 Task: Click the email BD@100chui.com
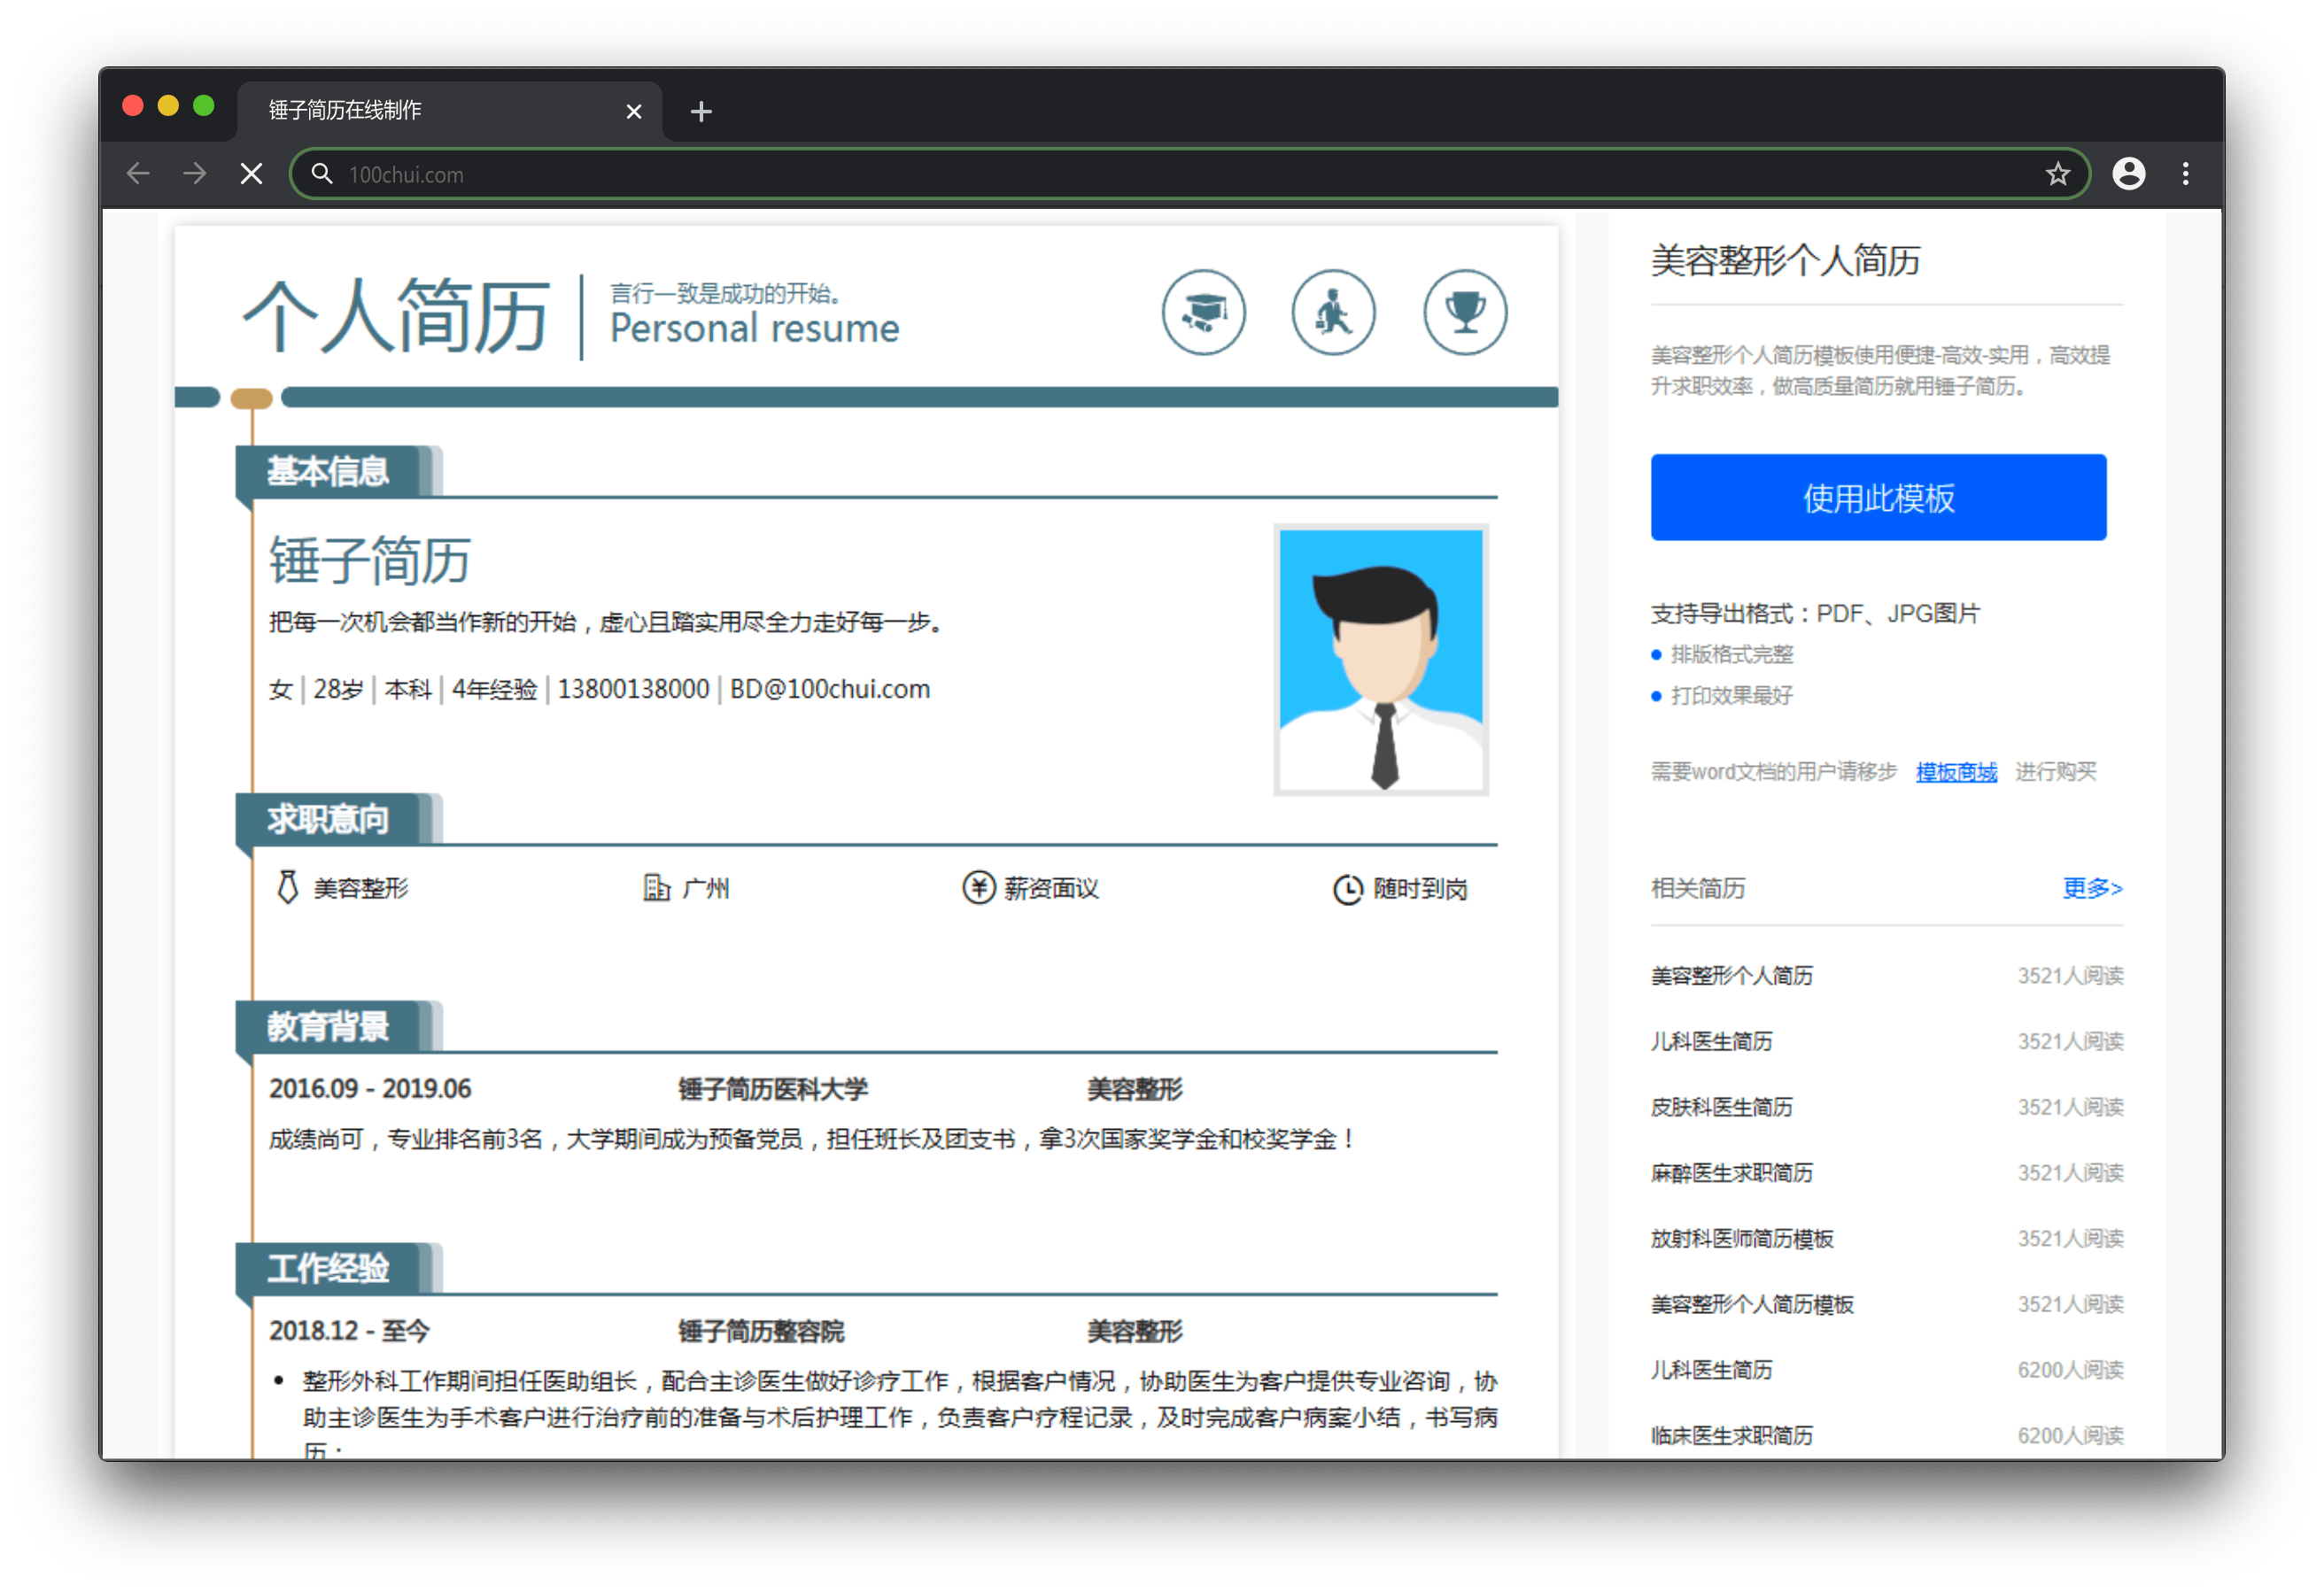click(829, 689)
